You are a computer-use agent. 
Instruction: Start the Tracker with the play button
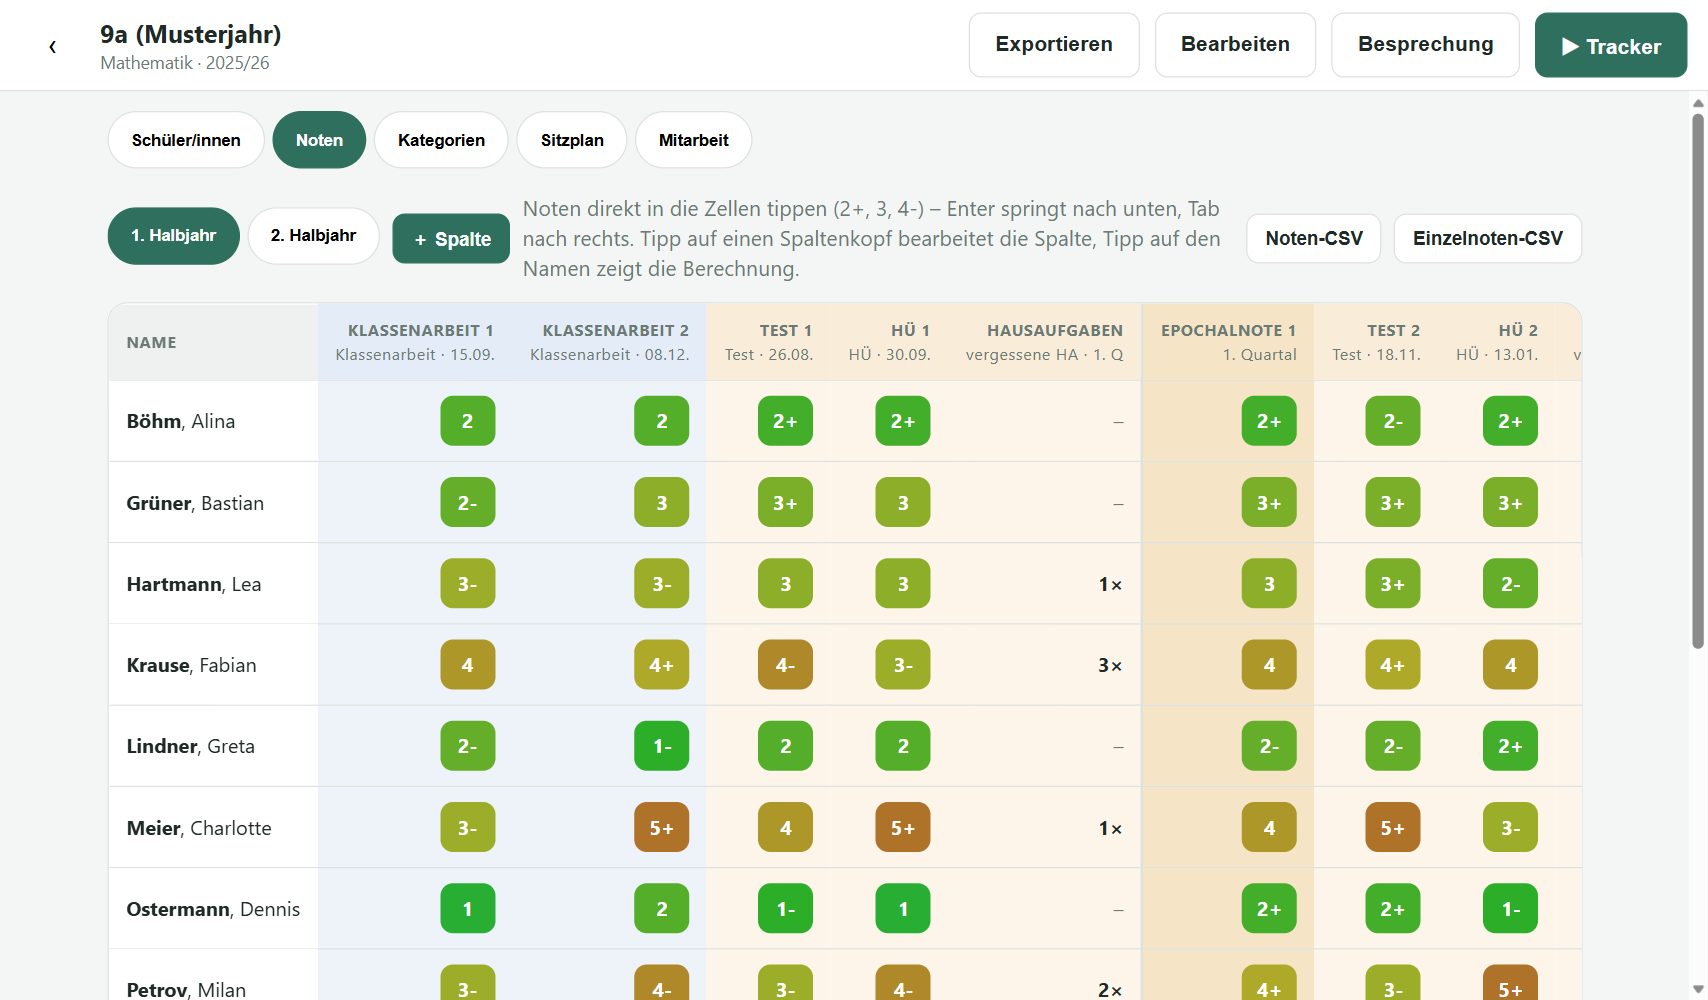click(1611, 45)
